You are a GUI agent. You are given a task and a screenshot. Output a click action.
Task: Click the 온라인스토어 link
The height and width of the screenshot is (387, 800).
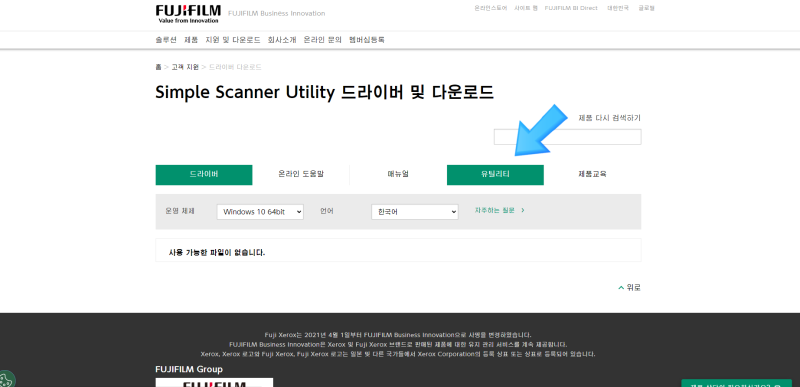[490, 8]
